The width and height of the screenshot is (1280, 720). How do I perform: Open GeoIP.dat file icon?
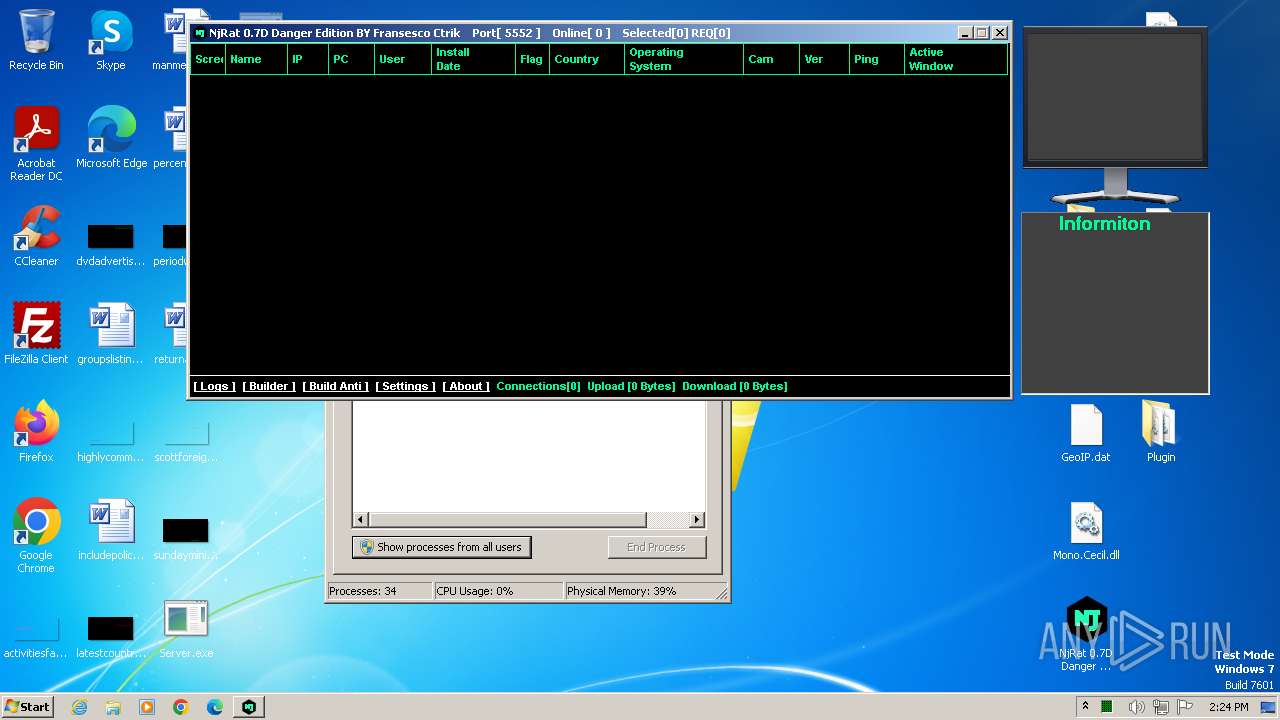pyautogui.click(x=1086, y=433)
